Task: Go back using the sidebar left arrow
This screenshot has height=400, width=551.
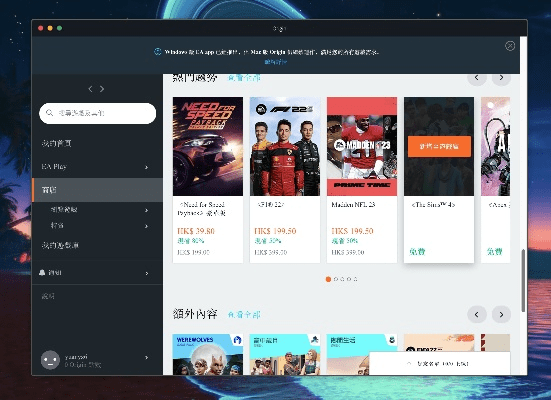Action: coord(90,89)
